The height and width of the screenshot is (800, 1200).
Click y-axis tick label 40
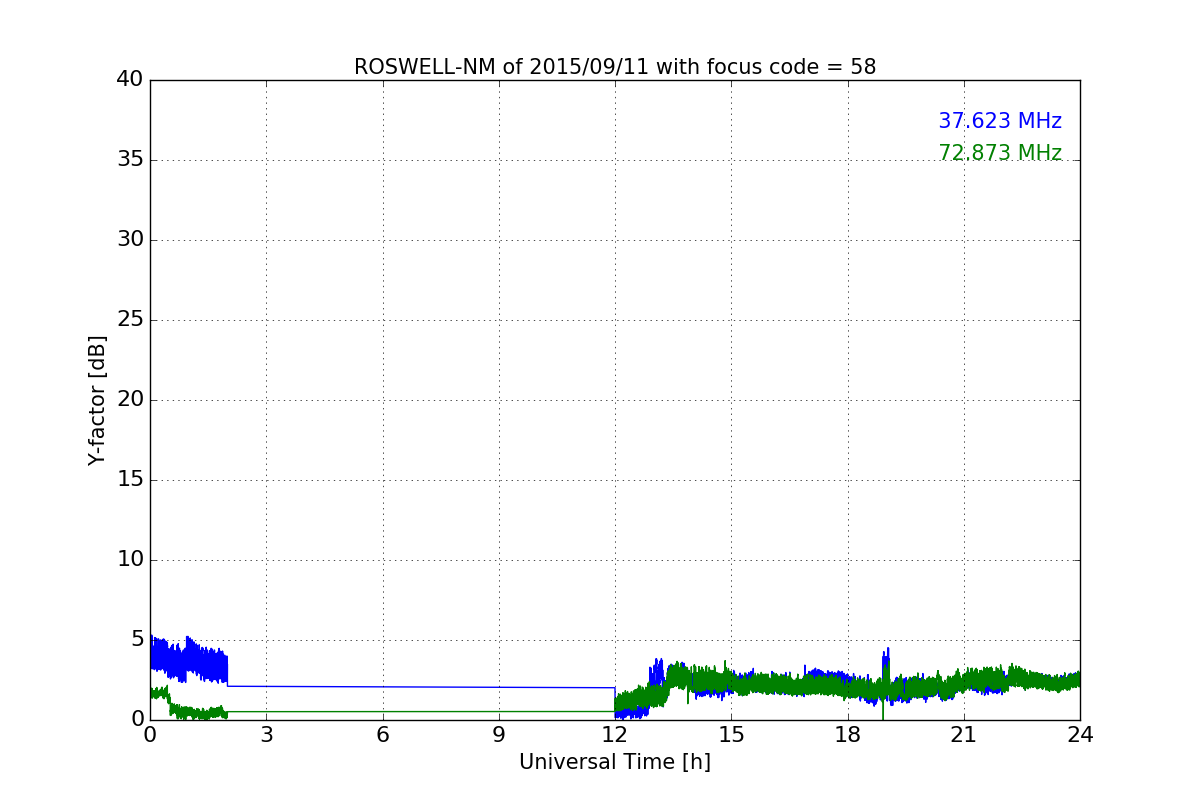pos(130,80)
